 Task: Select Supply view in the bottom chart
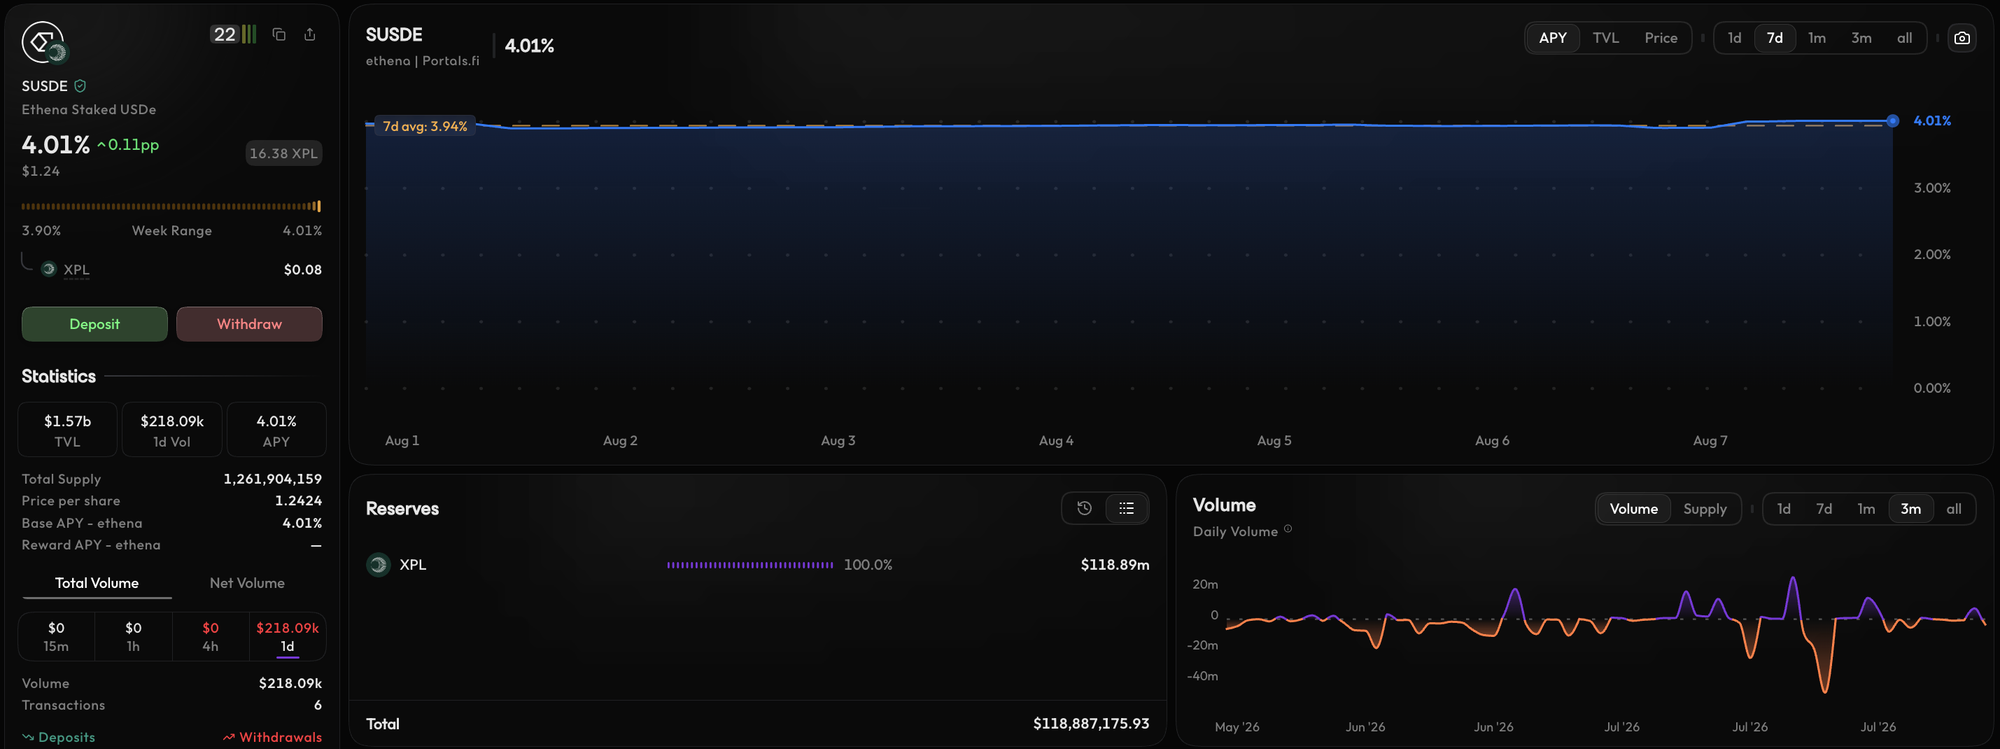click(x=1705, y=509)
